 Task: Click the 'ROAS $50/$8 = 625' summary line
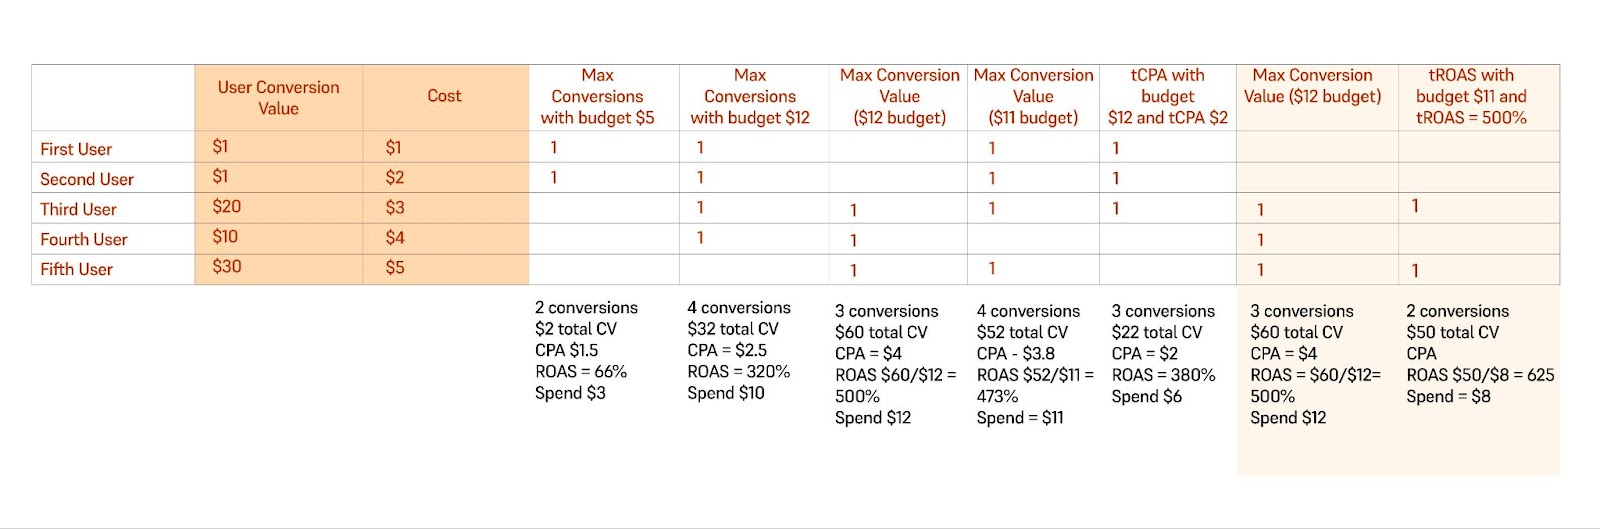[x=1480, y=375]
